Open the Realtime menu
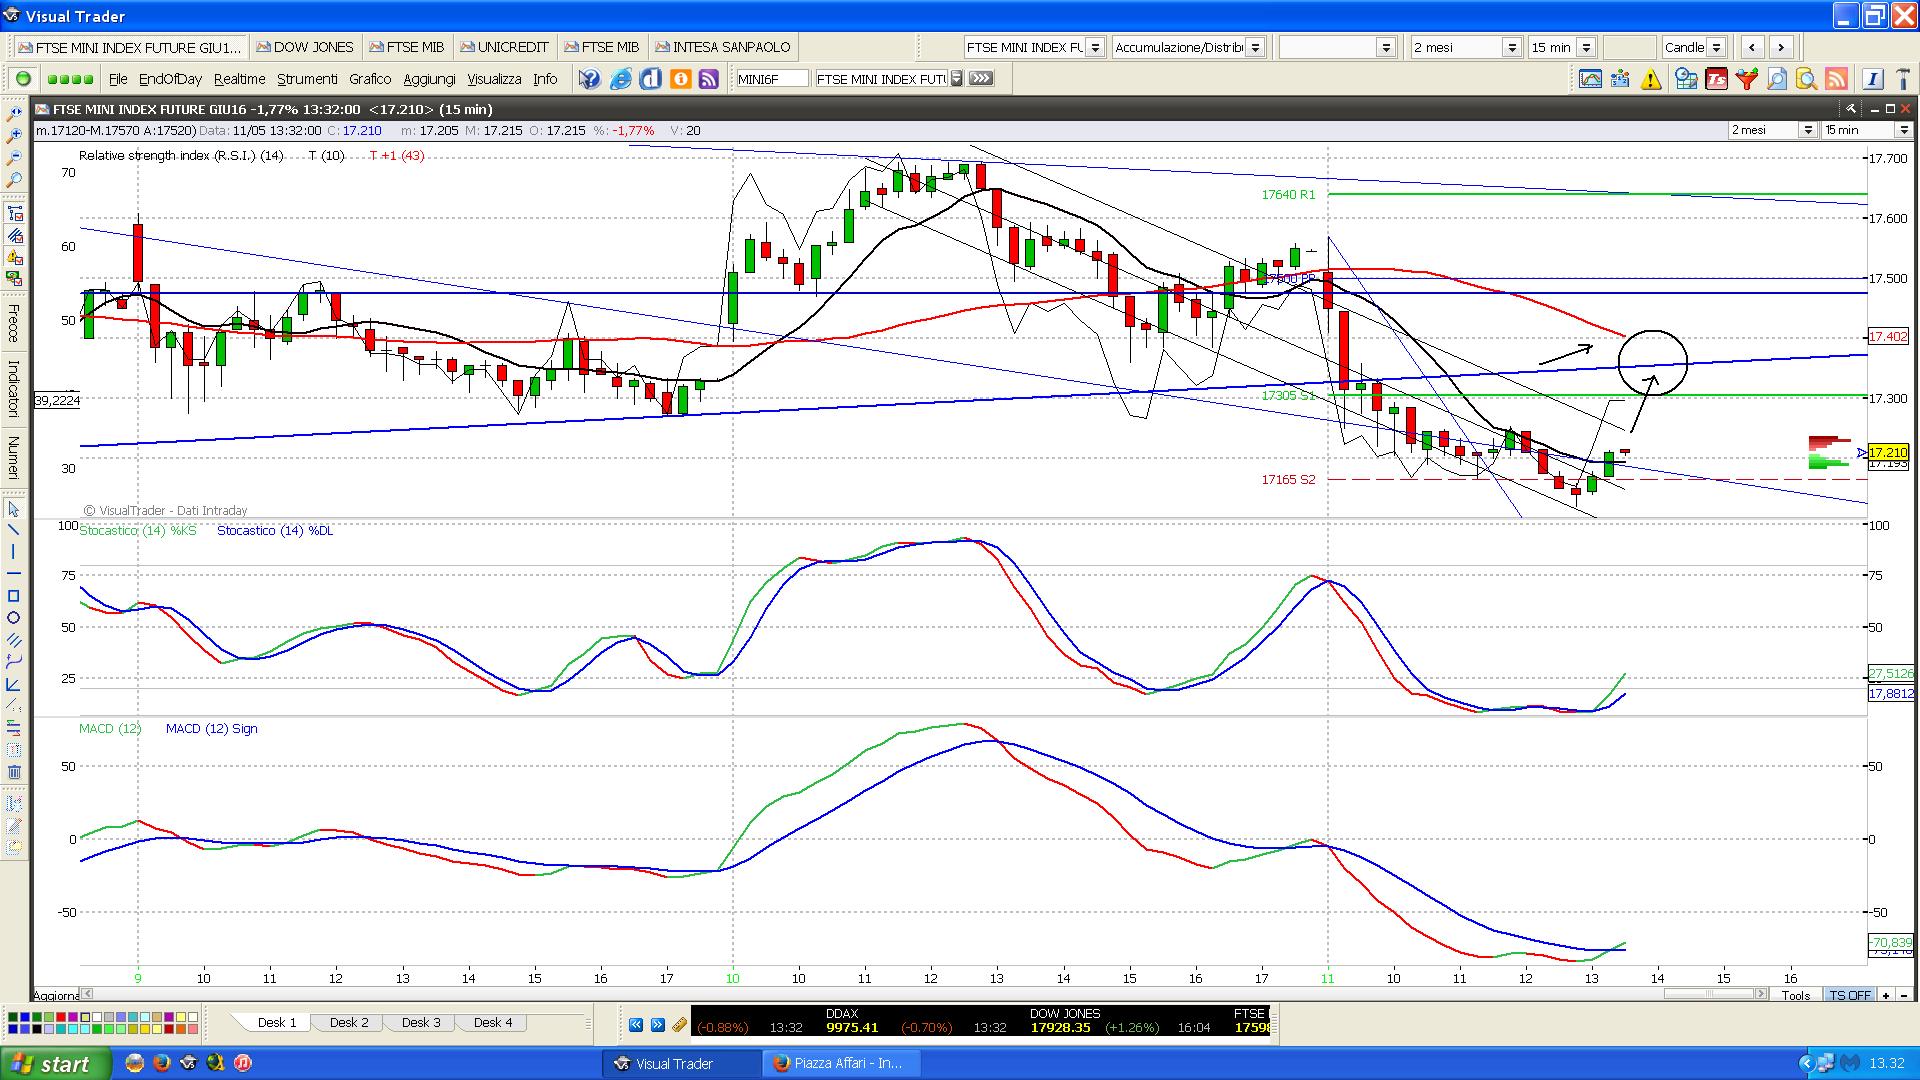 pyautogui.click(x=239, y=79)
